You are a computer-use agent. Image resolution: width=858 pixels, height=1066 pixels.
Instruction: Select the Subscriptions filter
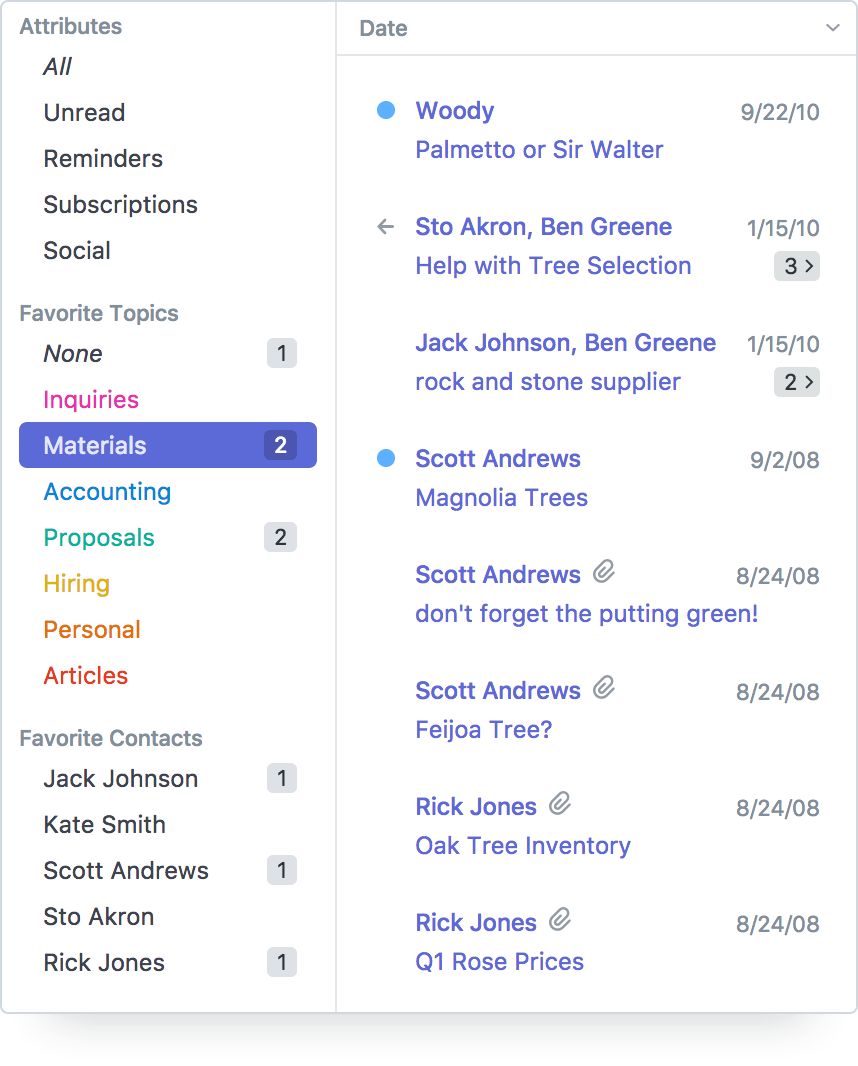[120, 205]
